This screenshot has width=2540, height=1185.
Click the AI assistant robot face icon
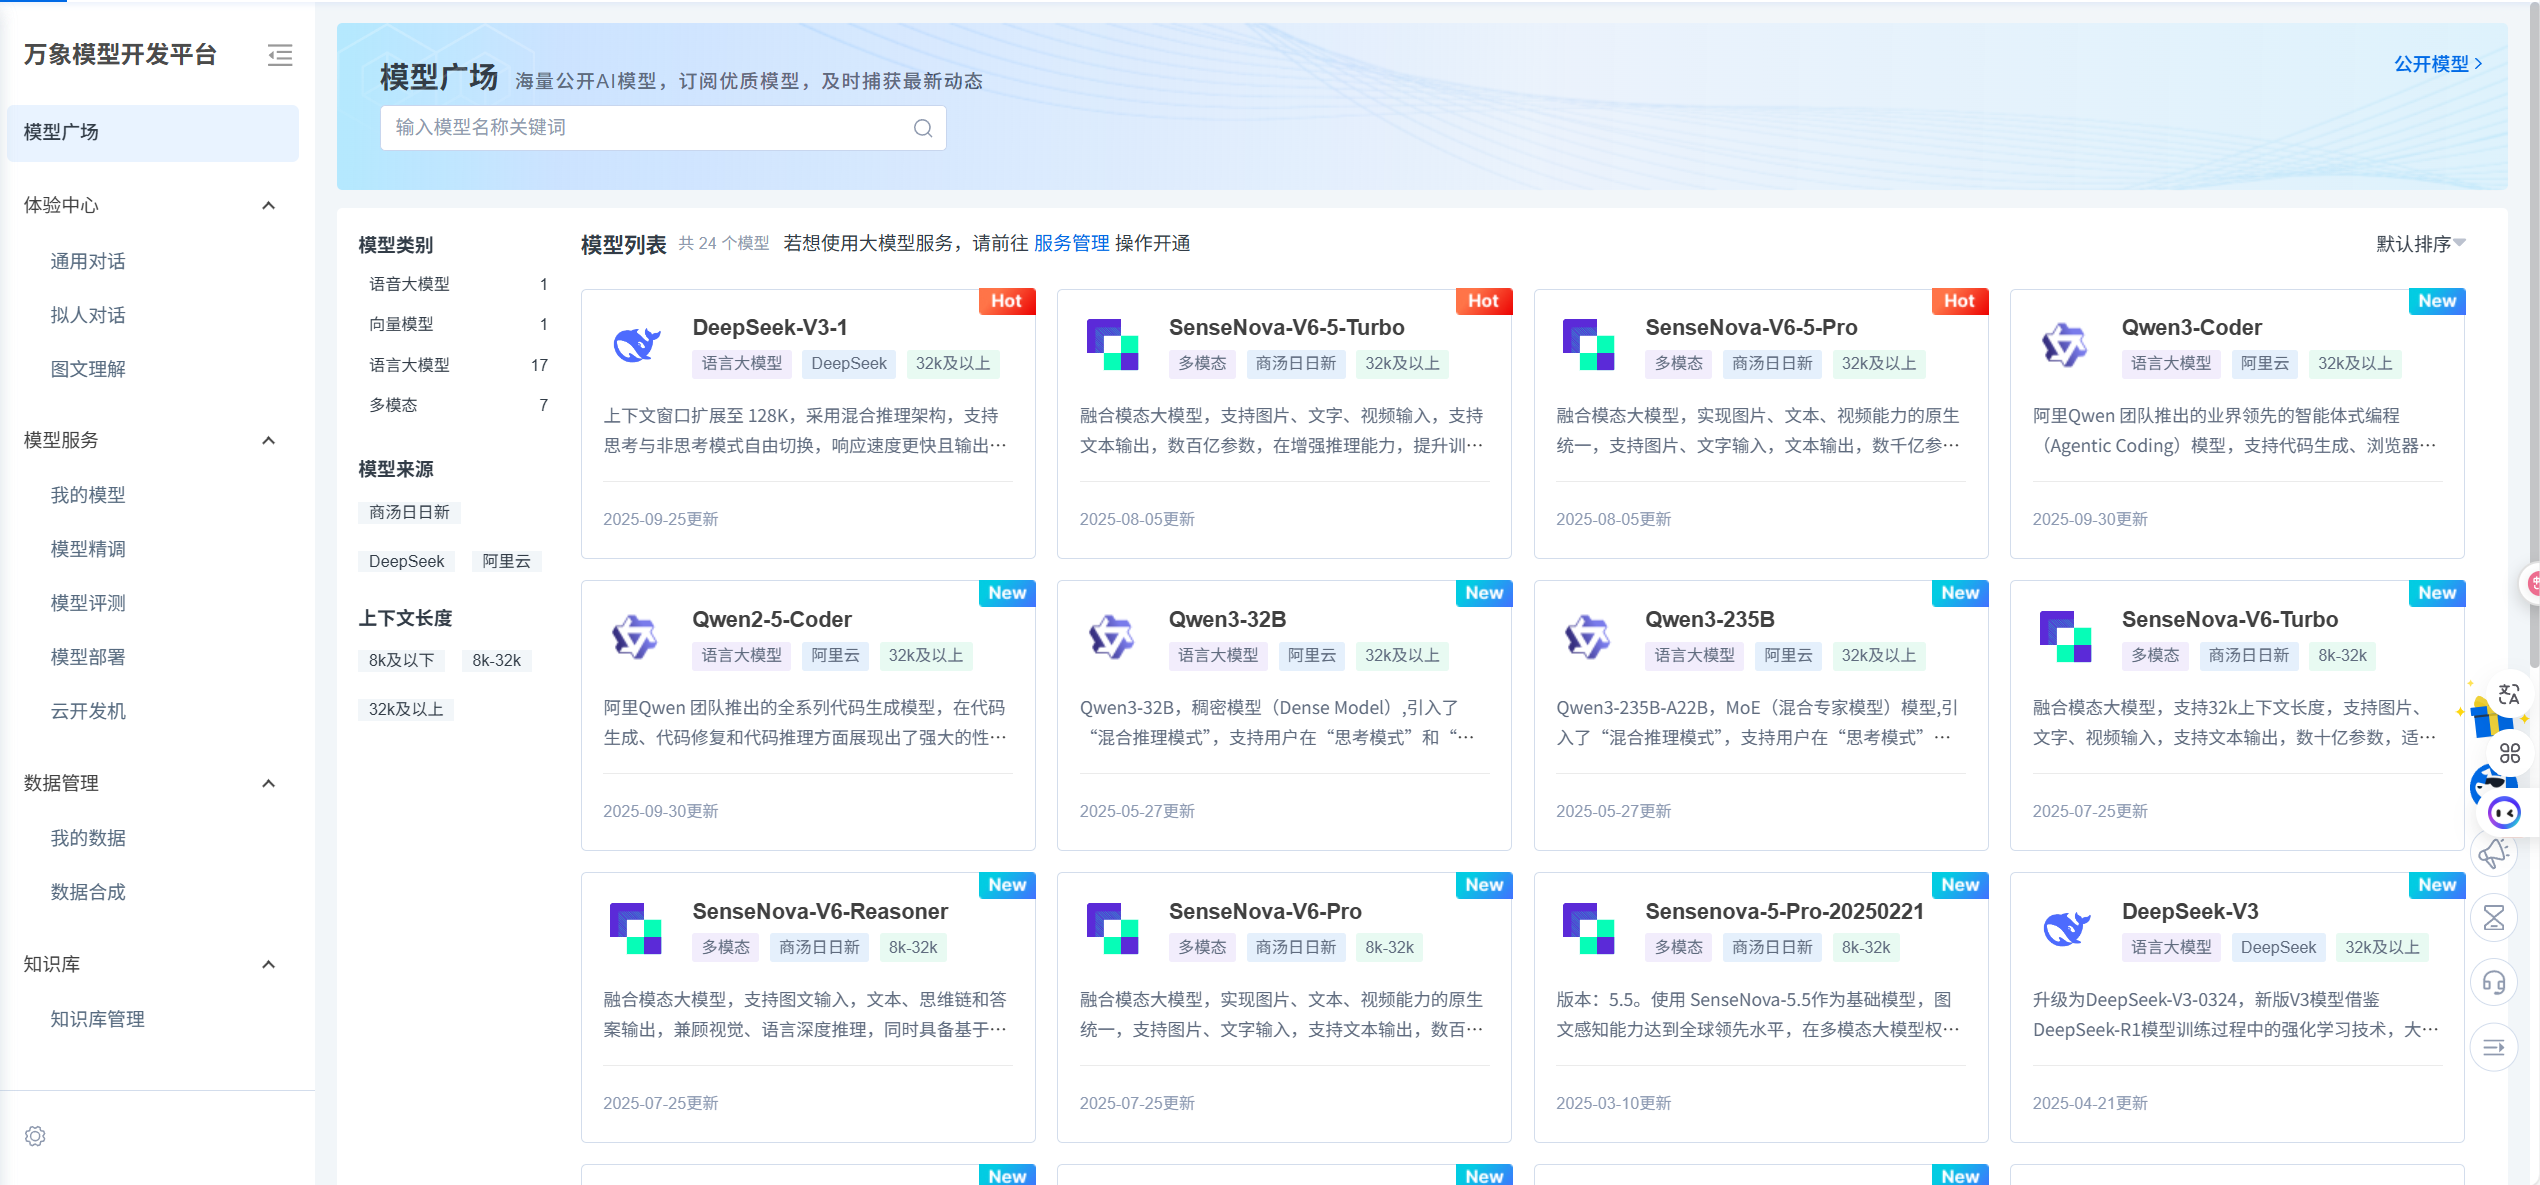click(x=2503, y=813)
